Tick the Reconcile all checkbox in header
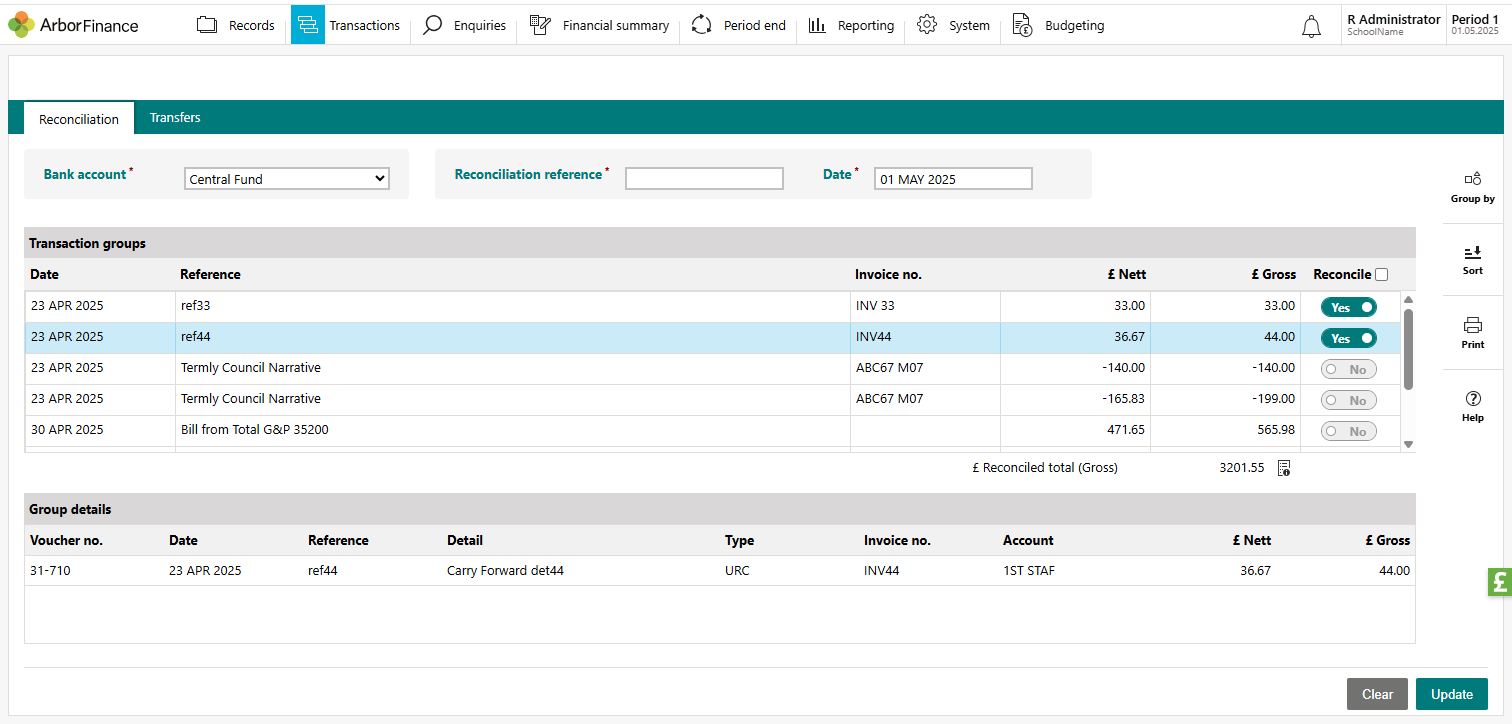1512x724 pixels. point(1381,275)
